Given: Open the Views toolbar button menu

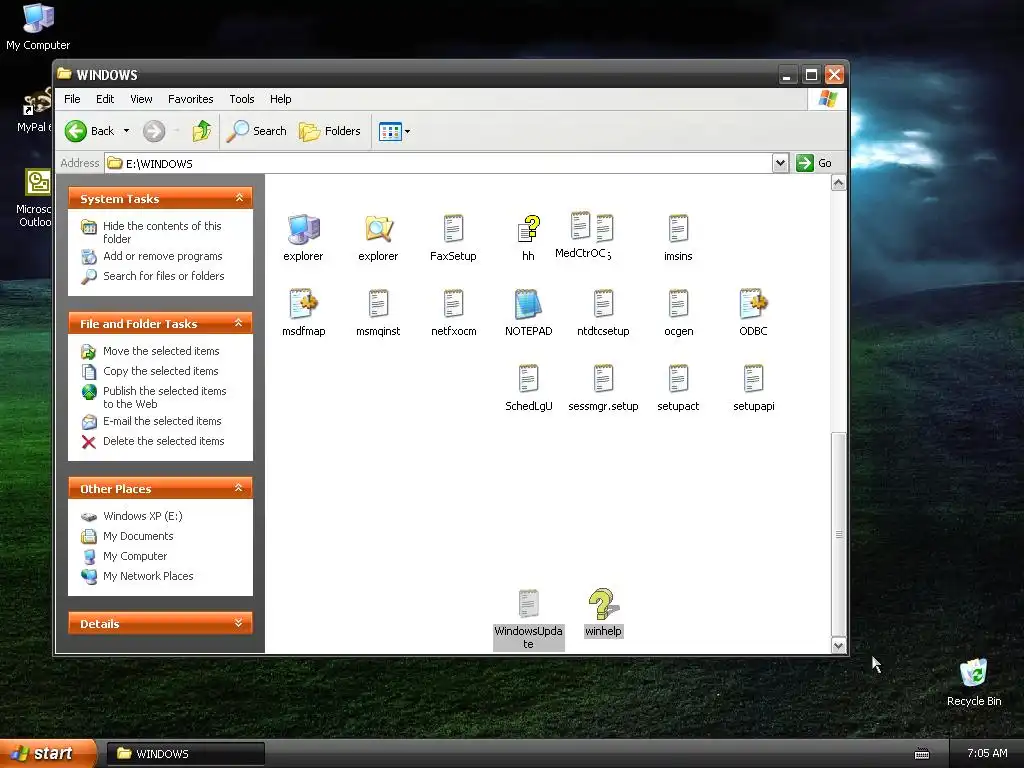Looking at the screenshot, I should tap(394, 131).
